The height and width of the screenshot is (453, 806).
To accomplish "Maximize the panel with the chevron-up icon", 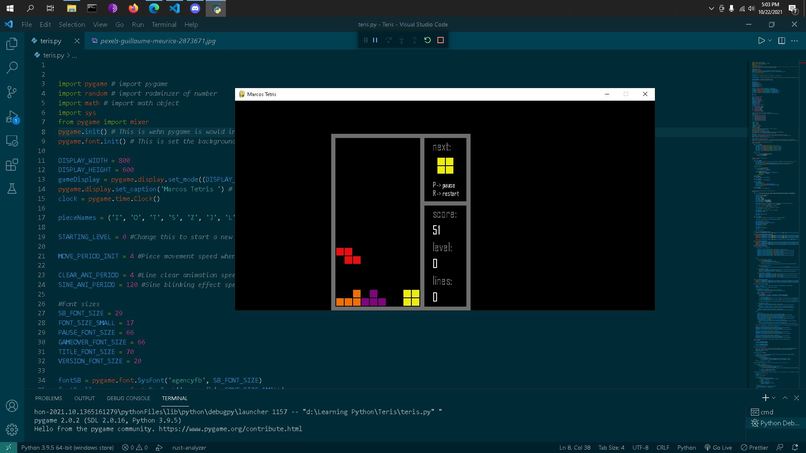I will (x=785, y=397).
